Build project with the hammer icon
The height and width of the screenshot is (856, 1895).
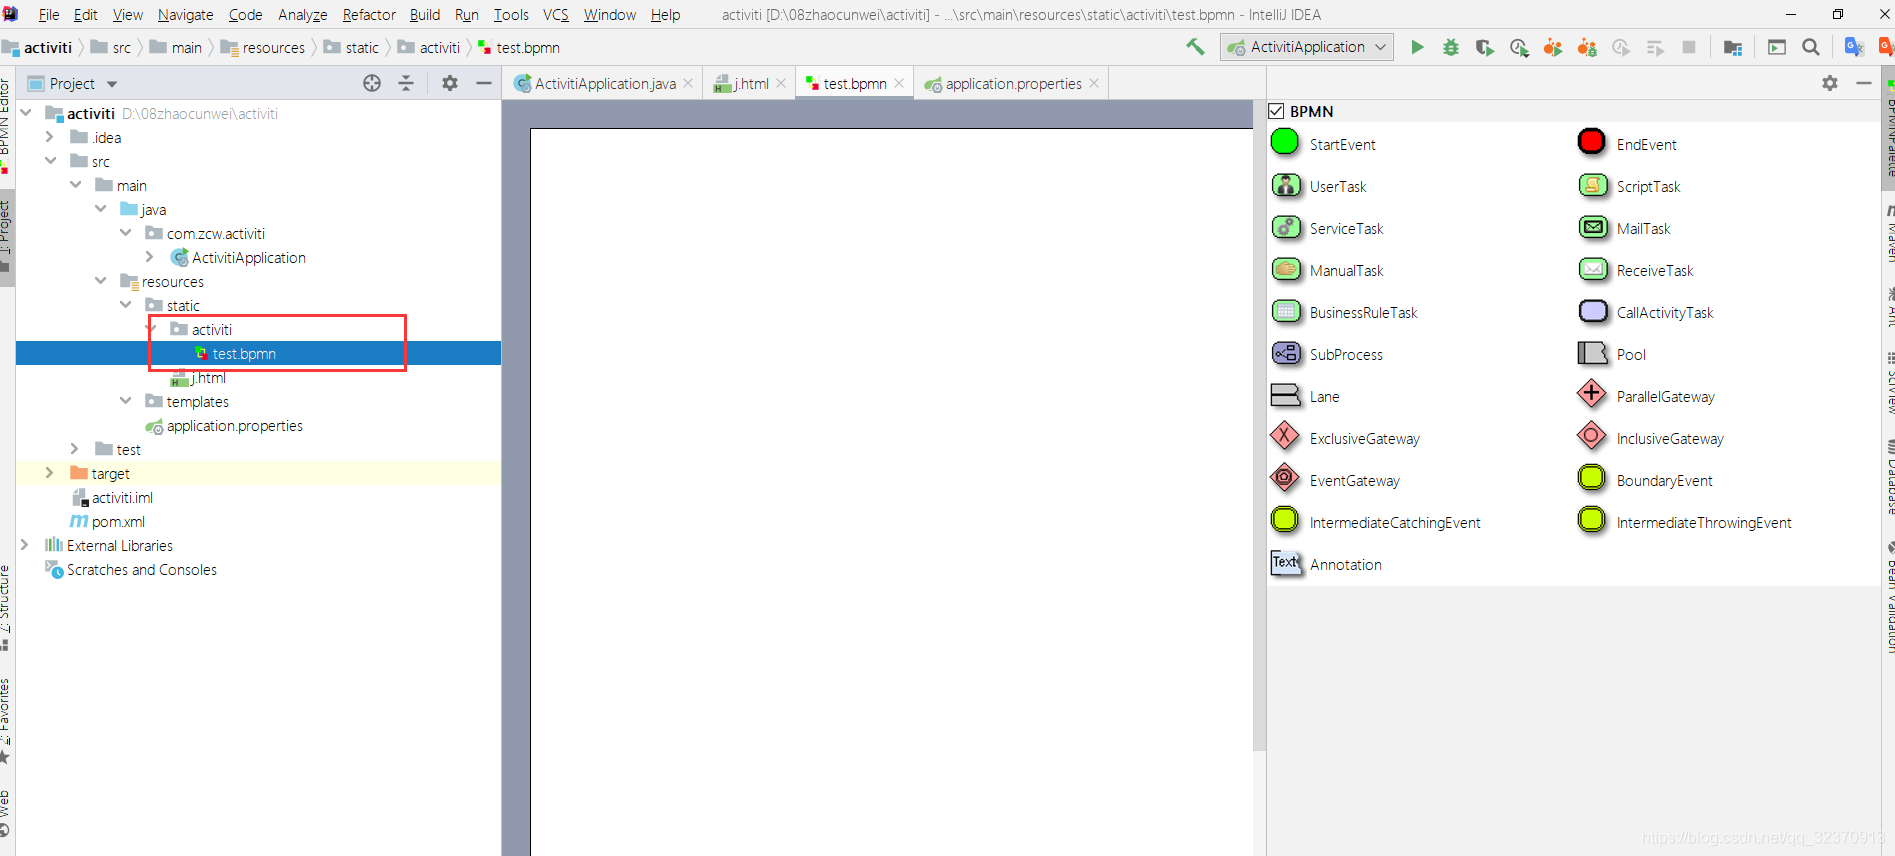pyautogui.click(x=1195, y=47)
